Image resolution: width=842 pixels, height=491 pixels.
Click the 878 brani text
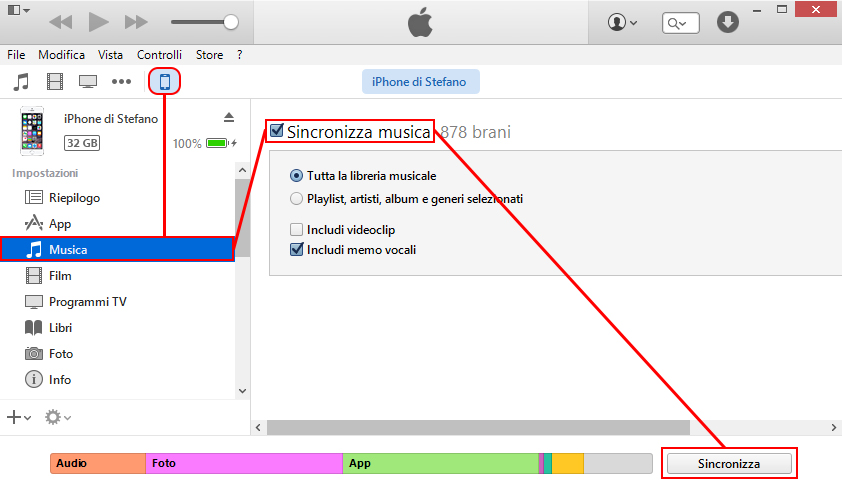click(x=475, y=132)
